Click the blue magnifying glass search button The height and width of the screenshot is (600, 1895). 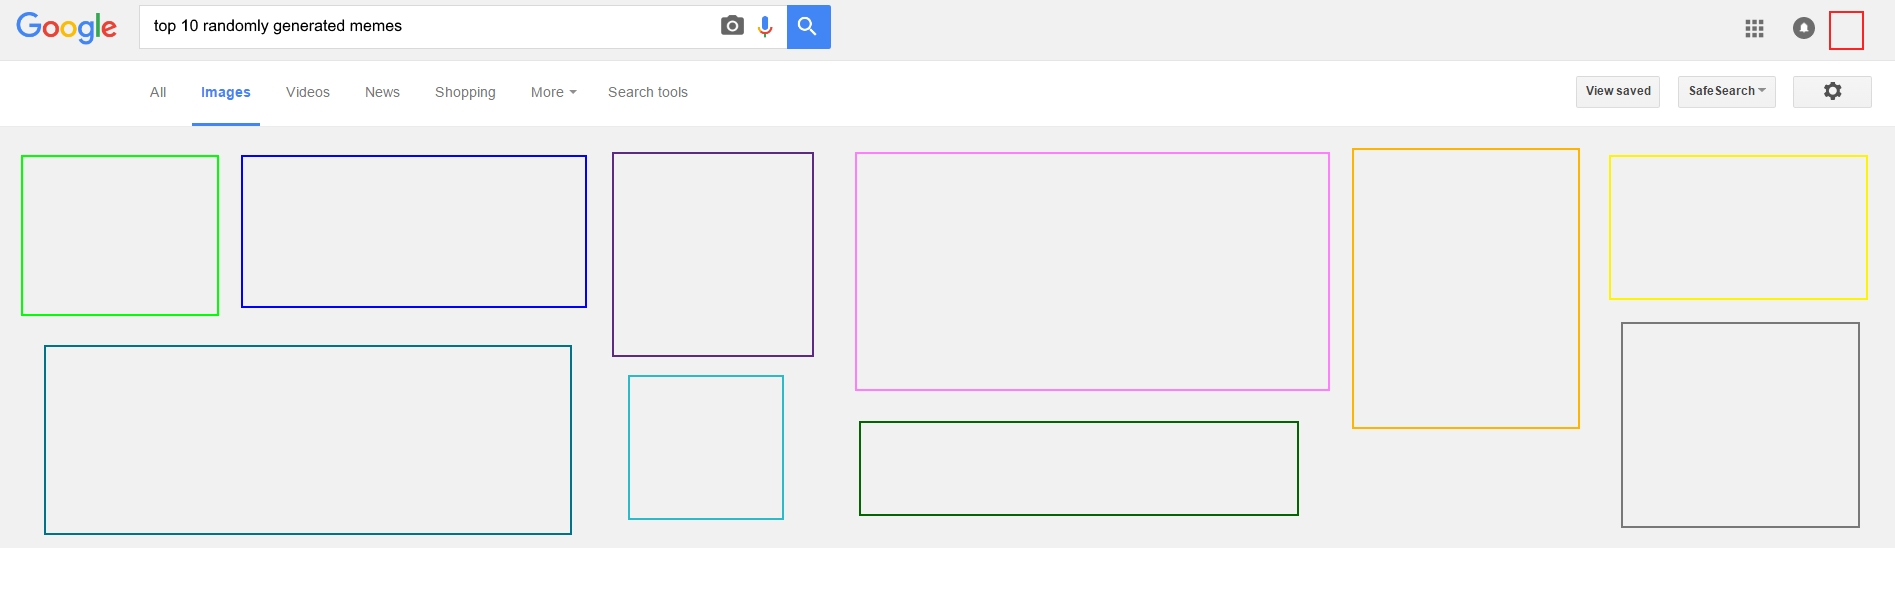pyautogui.click(x=808, y=27)
